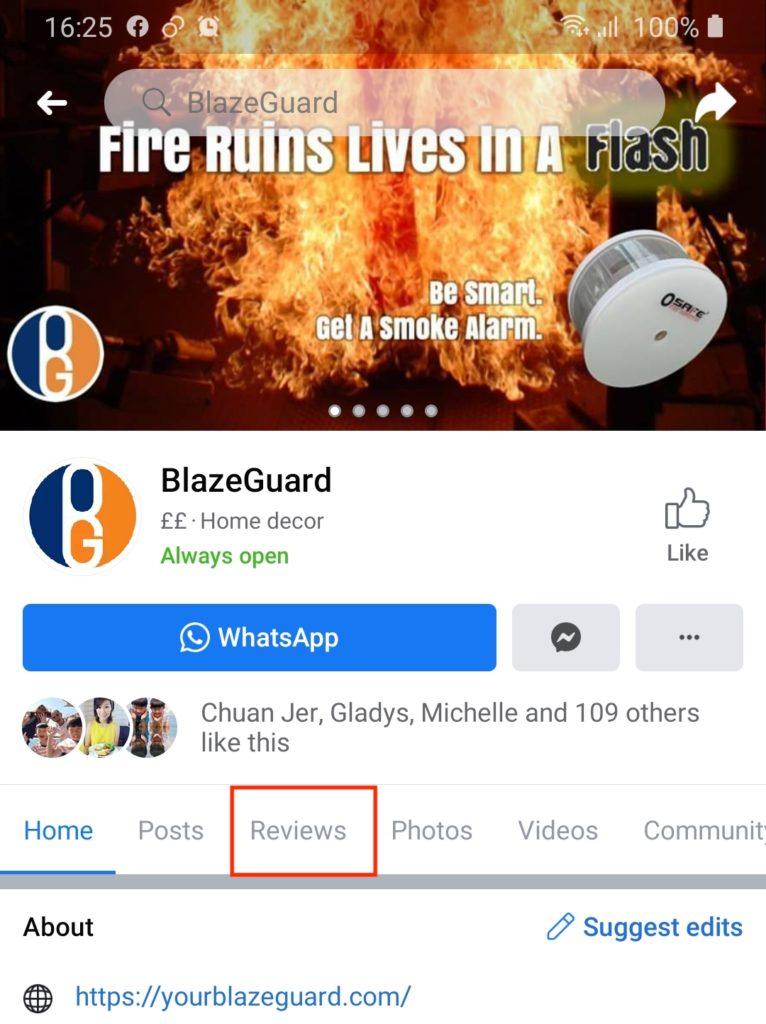Viewport: 766px width, 1024px height.
Task: Tap the pencil Suggest edits icon
Action: (560, 927)
